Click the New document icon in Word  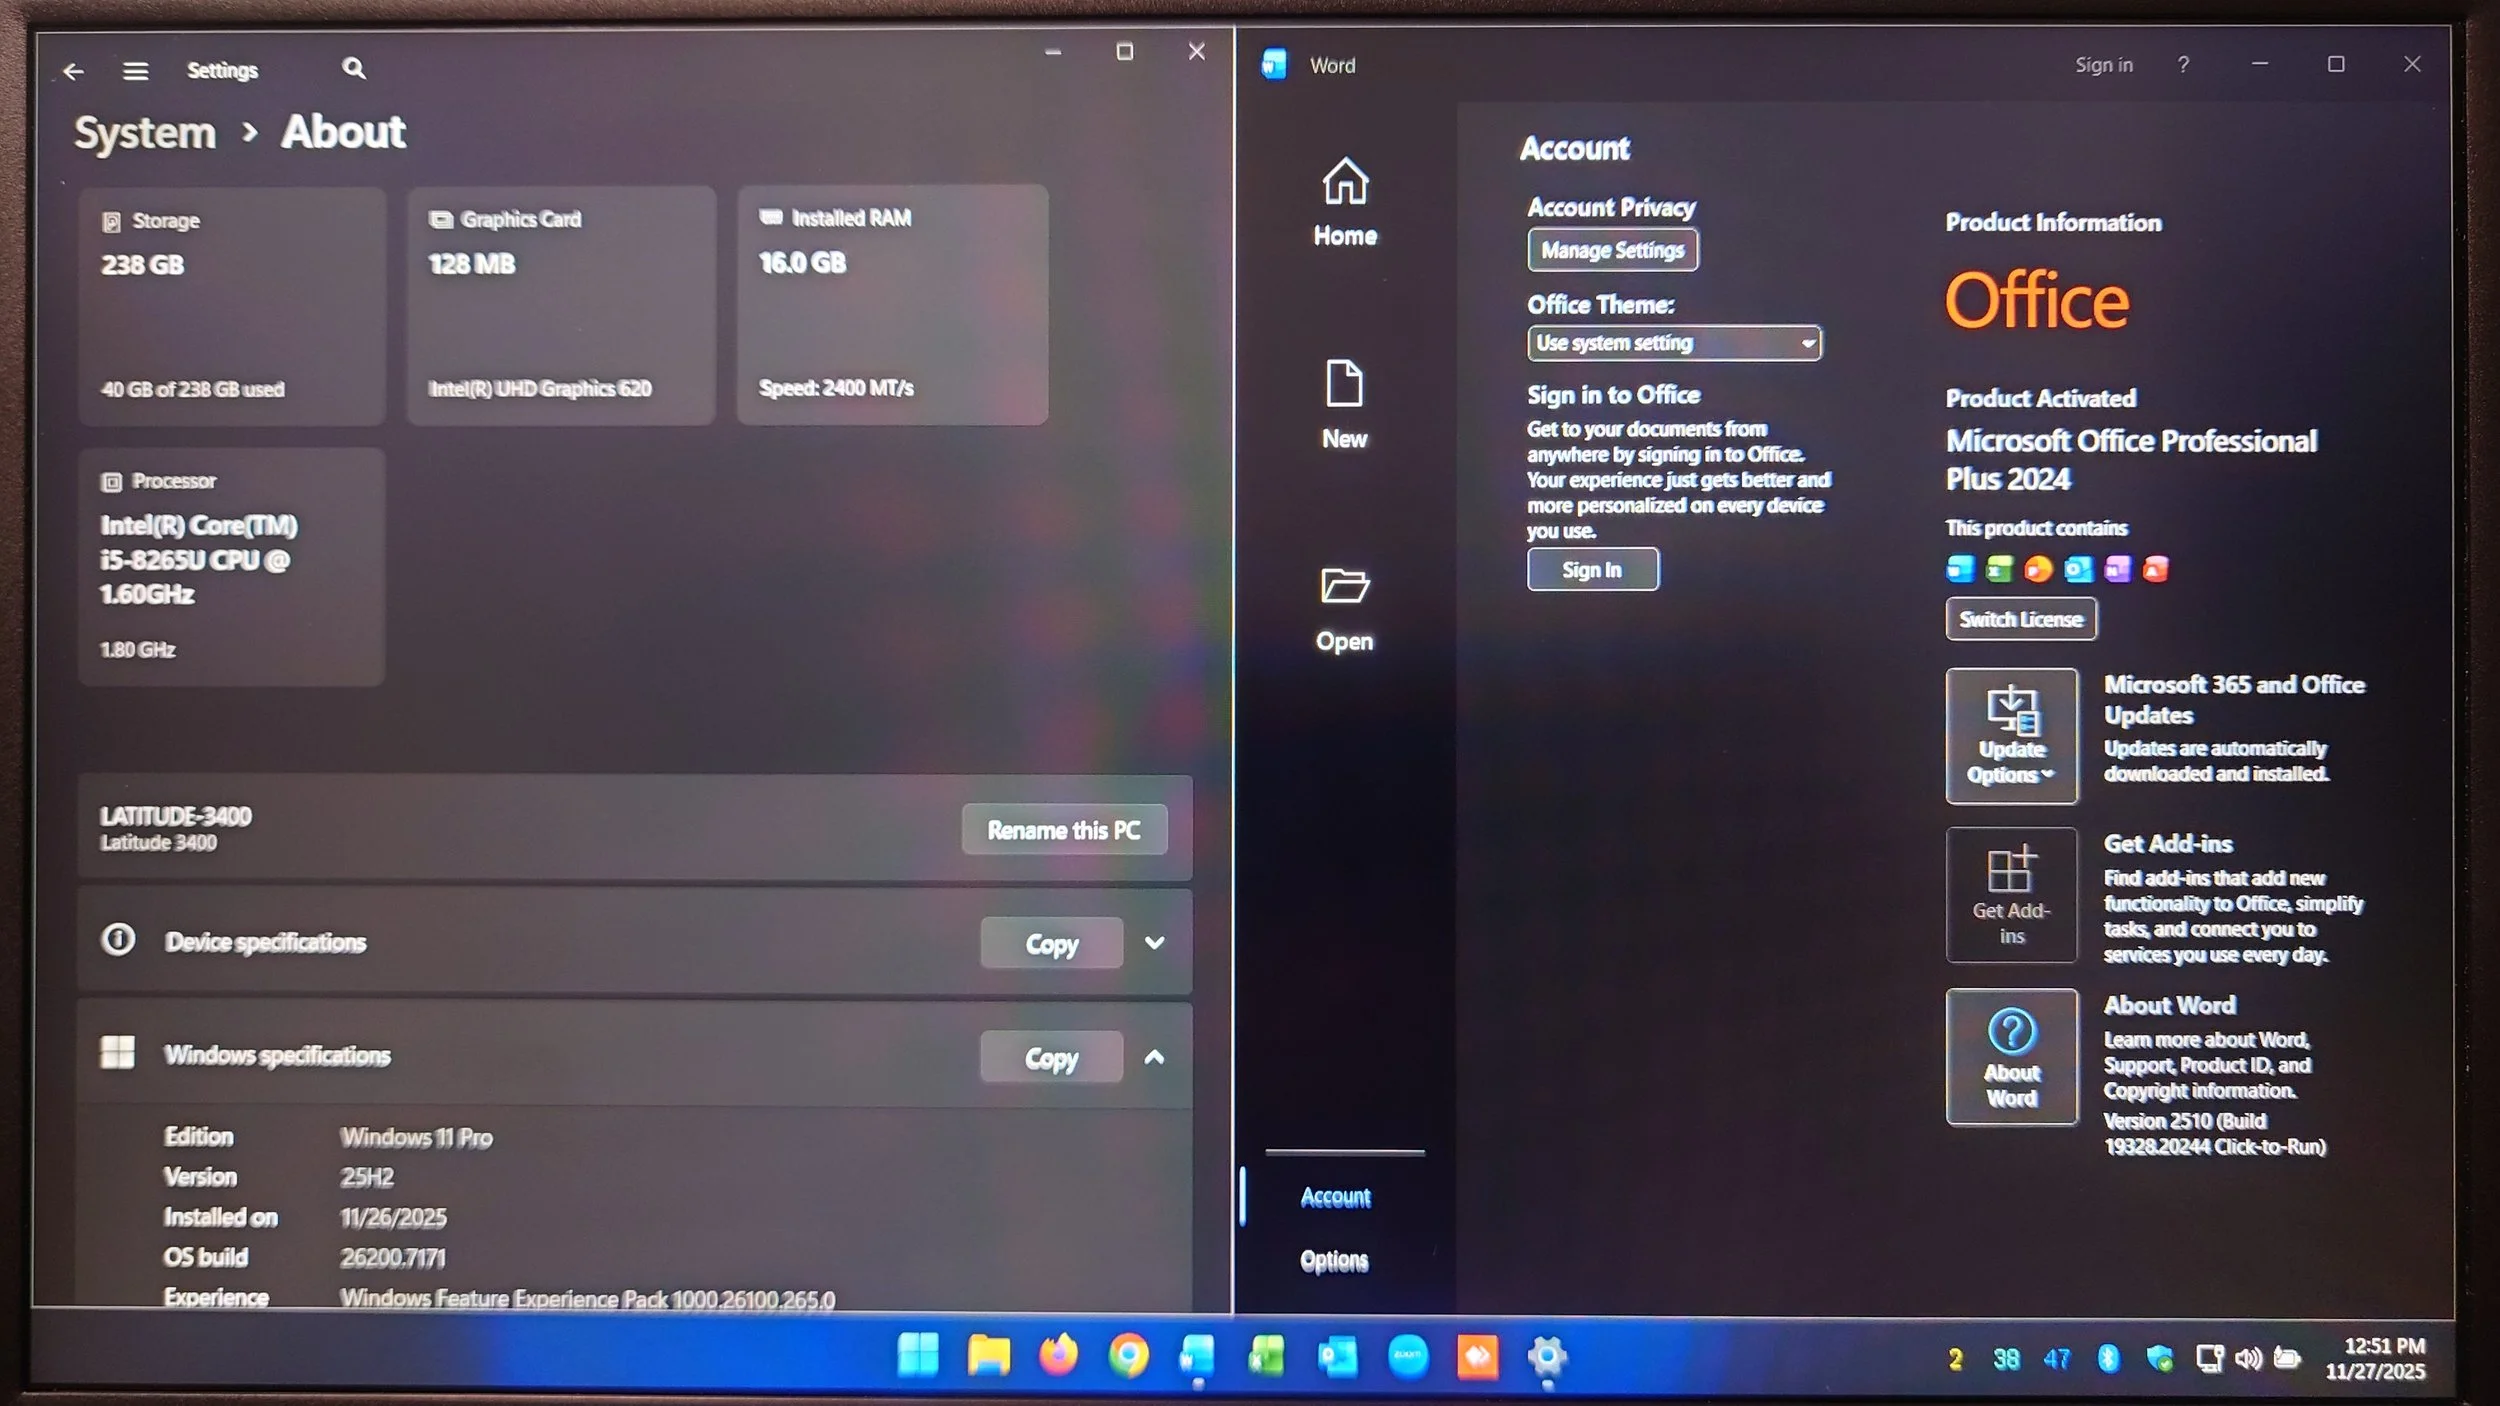1344,385
